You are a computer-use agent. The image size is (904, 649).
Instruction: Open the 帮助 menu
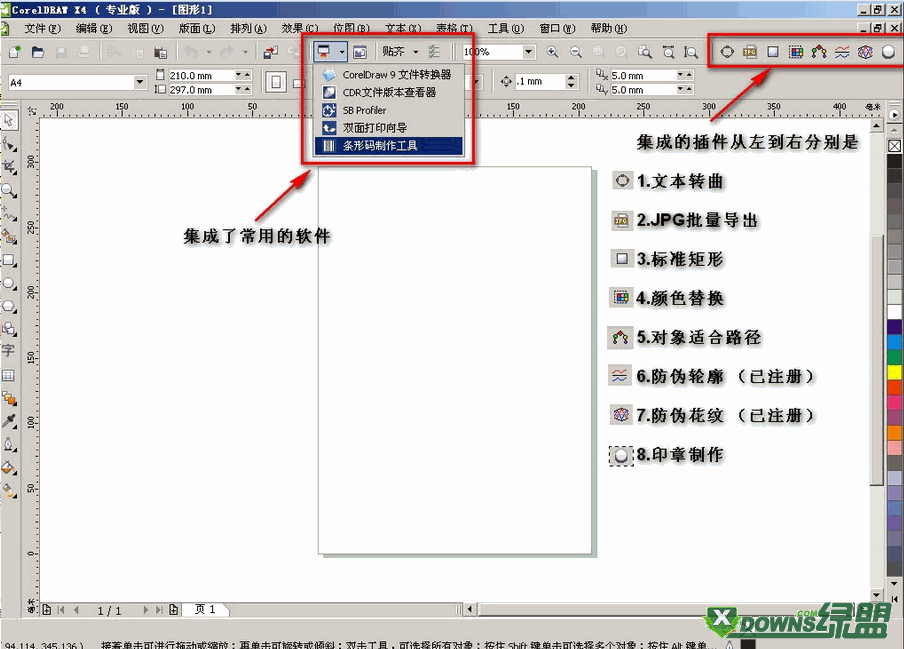[609, 28]
